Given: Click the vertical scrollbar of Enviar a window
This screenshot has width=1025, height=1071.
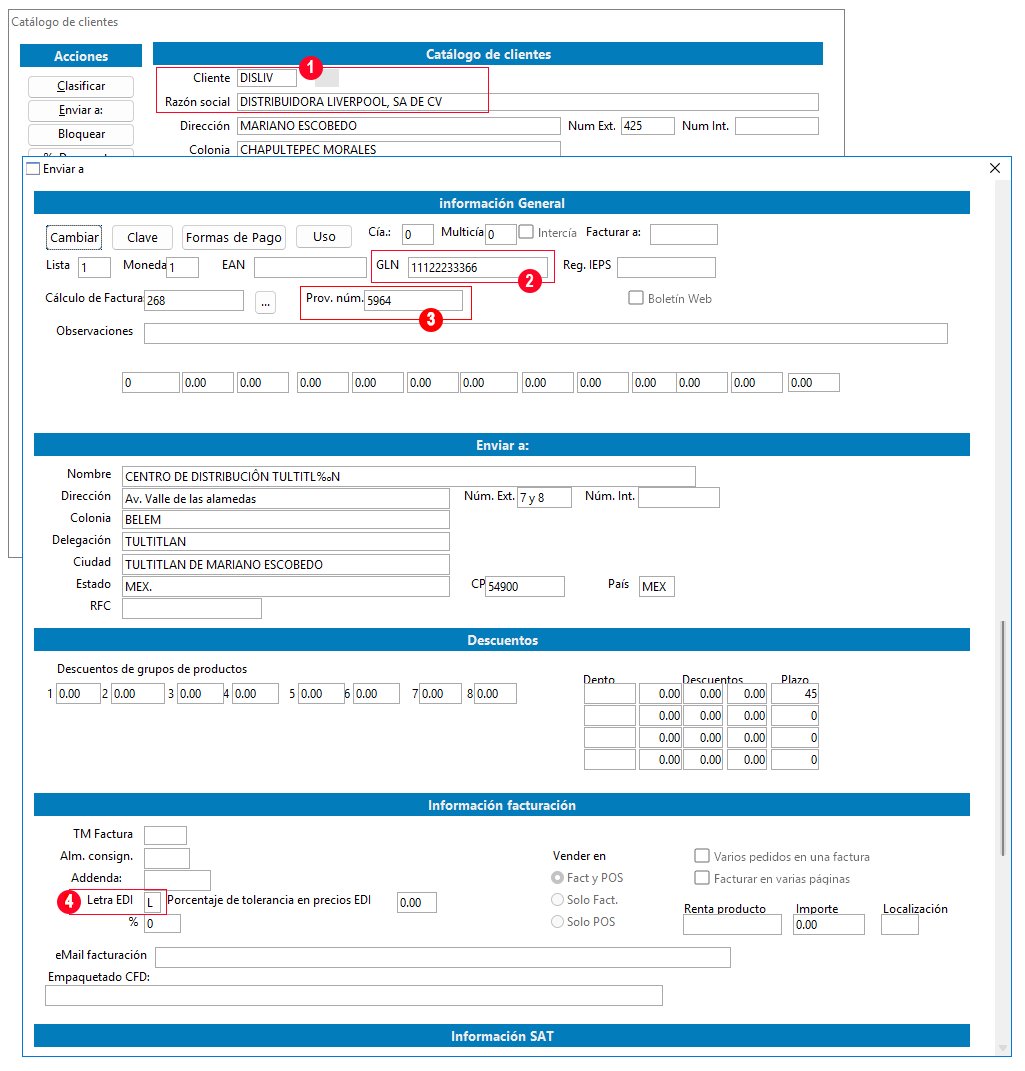Looking at the screenshot, I should coord(1002,738).
